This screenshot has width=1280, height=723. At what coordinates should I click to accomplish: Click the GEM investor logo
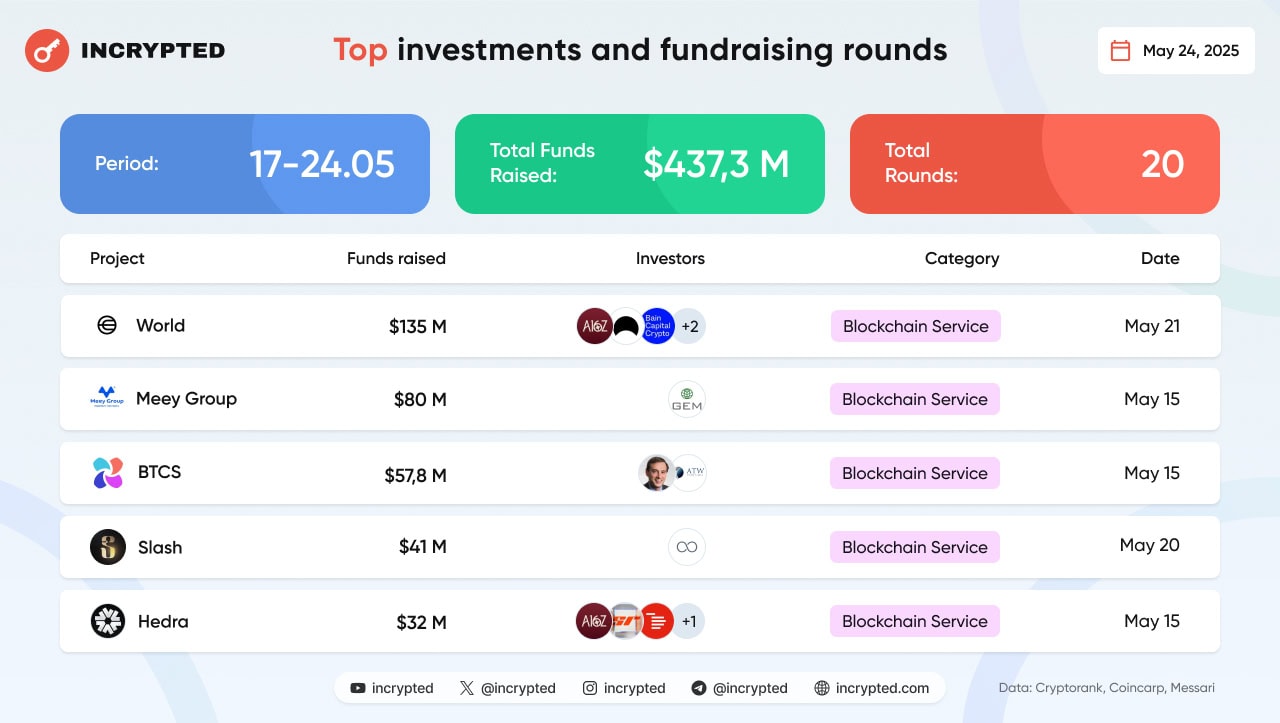(x=687, y=399)
